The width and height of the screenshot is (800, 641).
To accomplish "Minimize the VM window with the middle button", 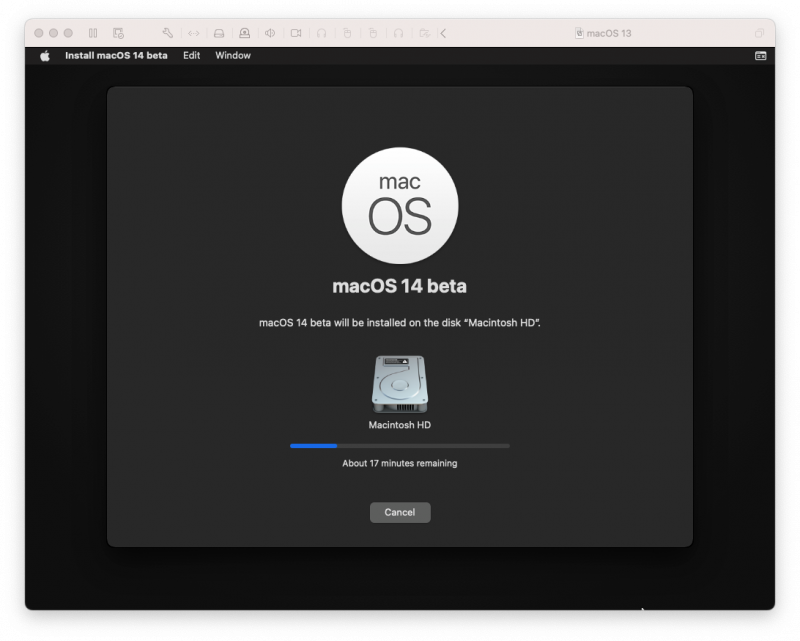I will pos(53,33).
